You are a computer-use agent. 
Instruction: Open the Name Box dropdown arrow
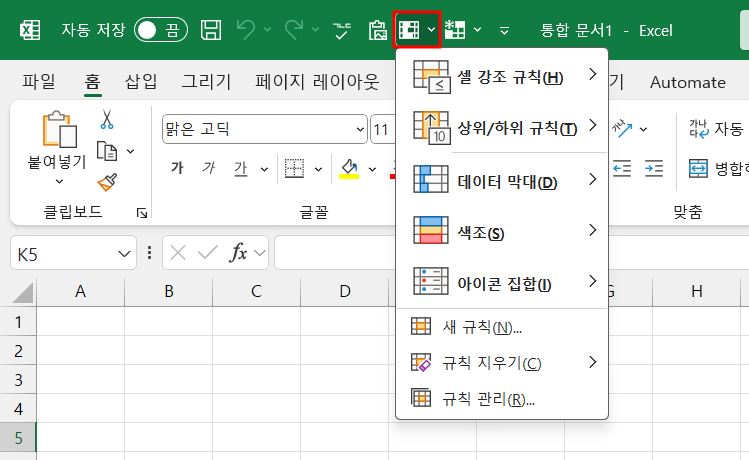[x=124, y=254]
